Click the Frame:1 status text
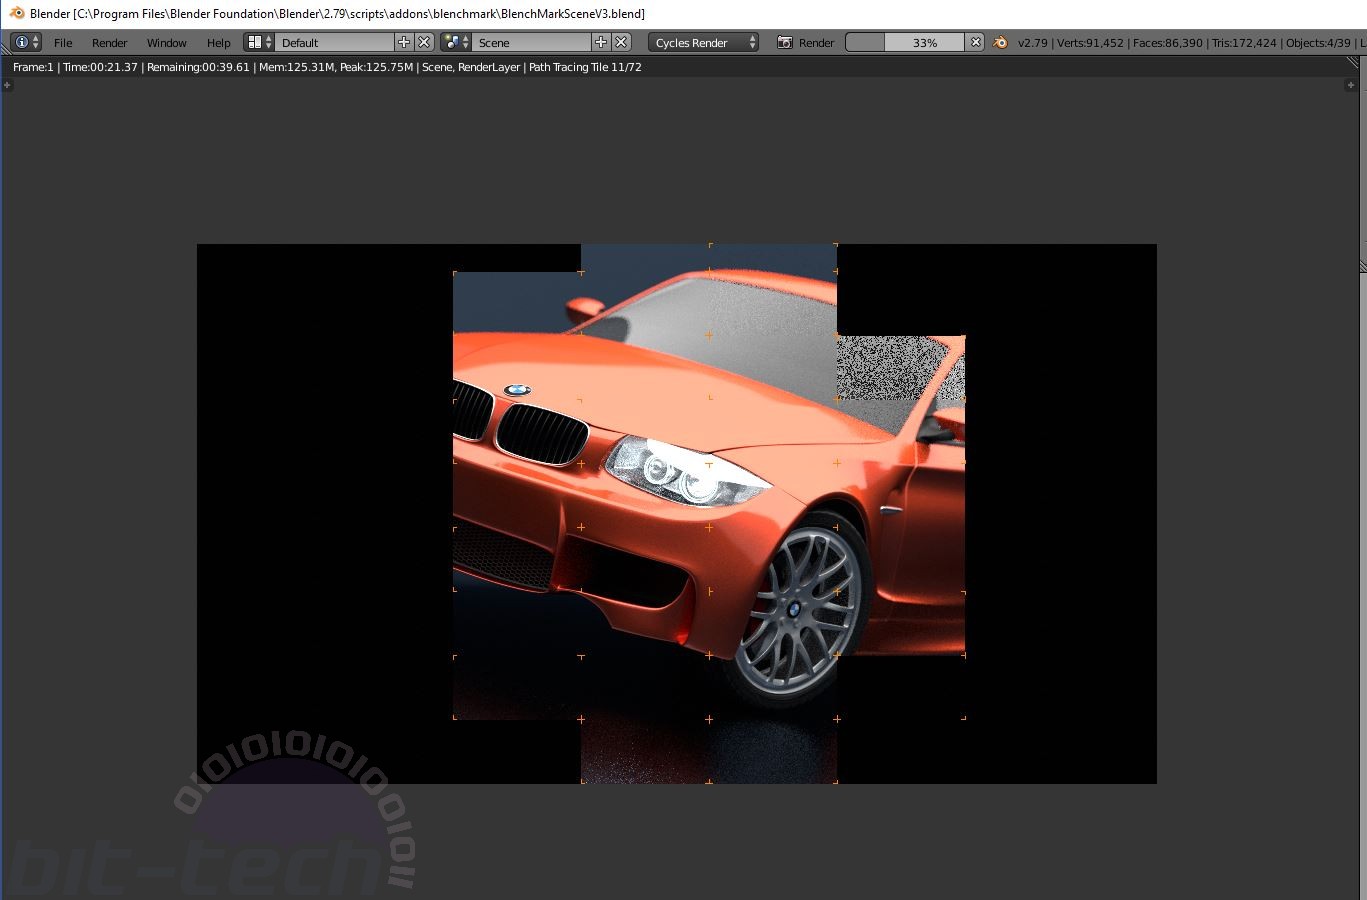 pos(33,67)
